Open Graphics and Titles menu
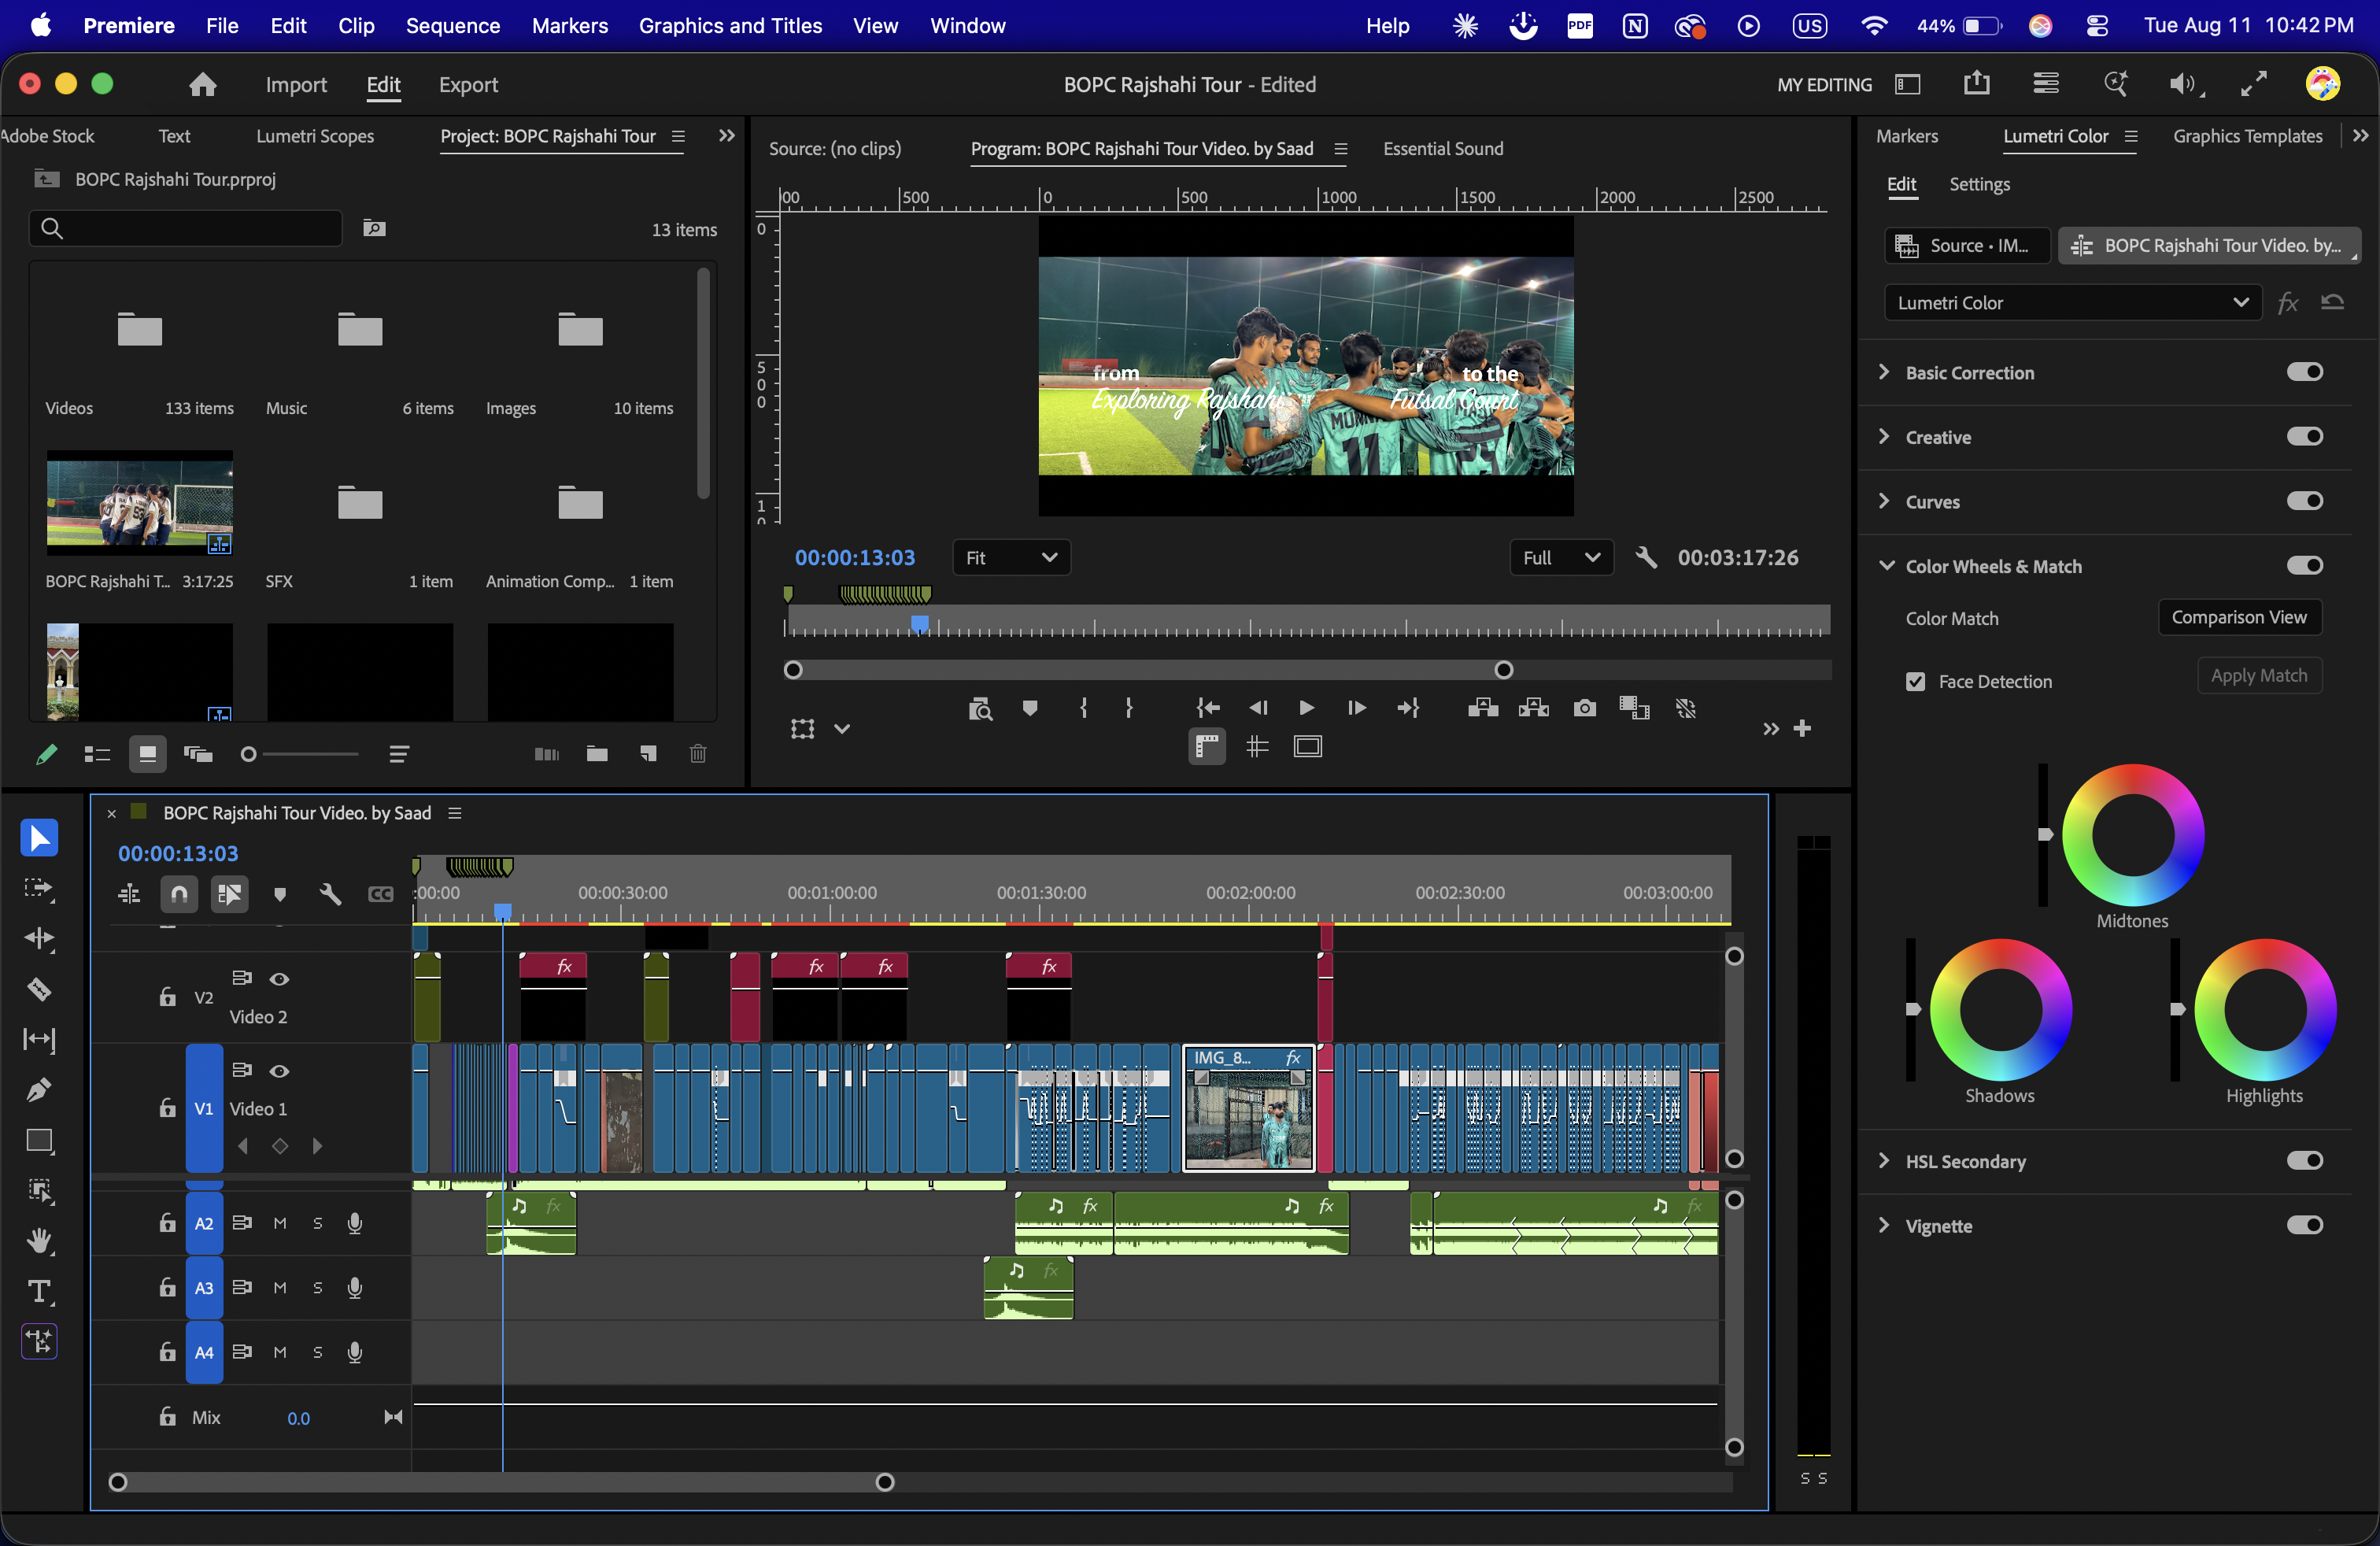2380x1546 pixels. 730,26
